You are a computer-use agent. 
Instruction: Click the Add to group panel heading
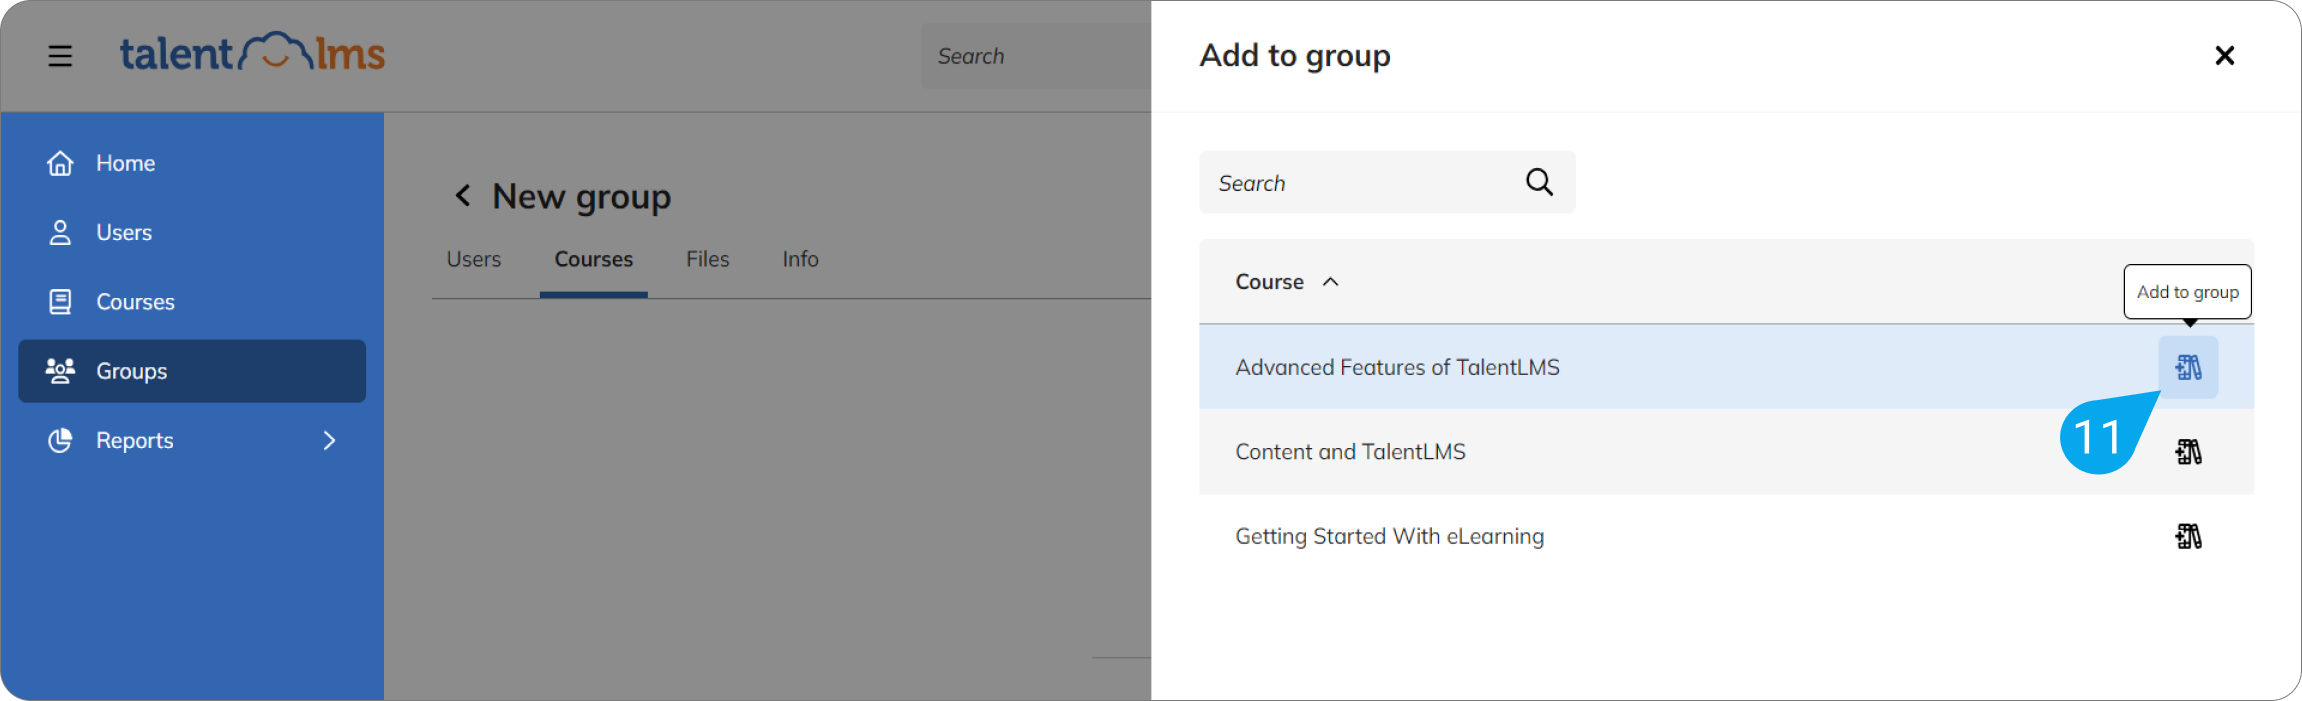(1295, 56)
